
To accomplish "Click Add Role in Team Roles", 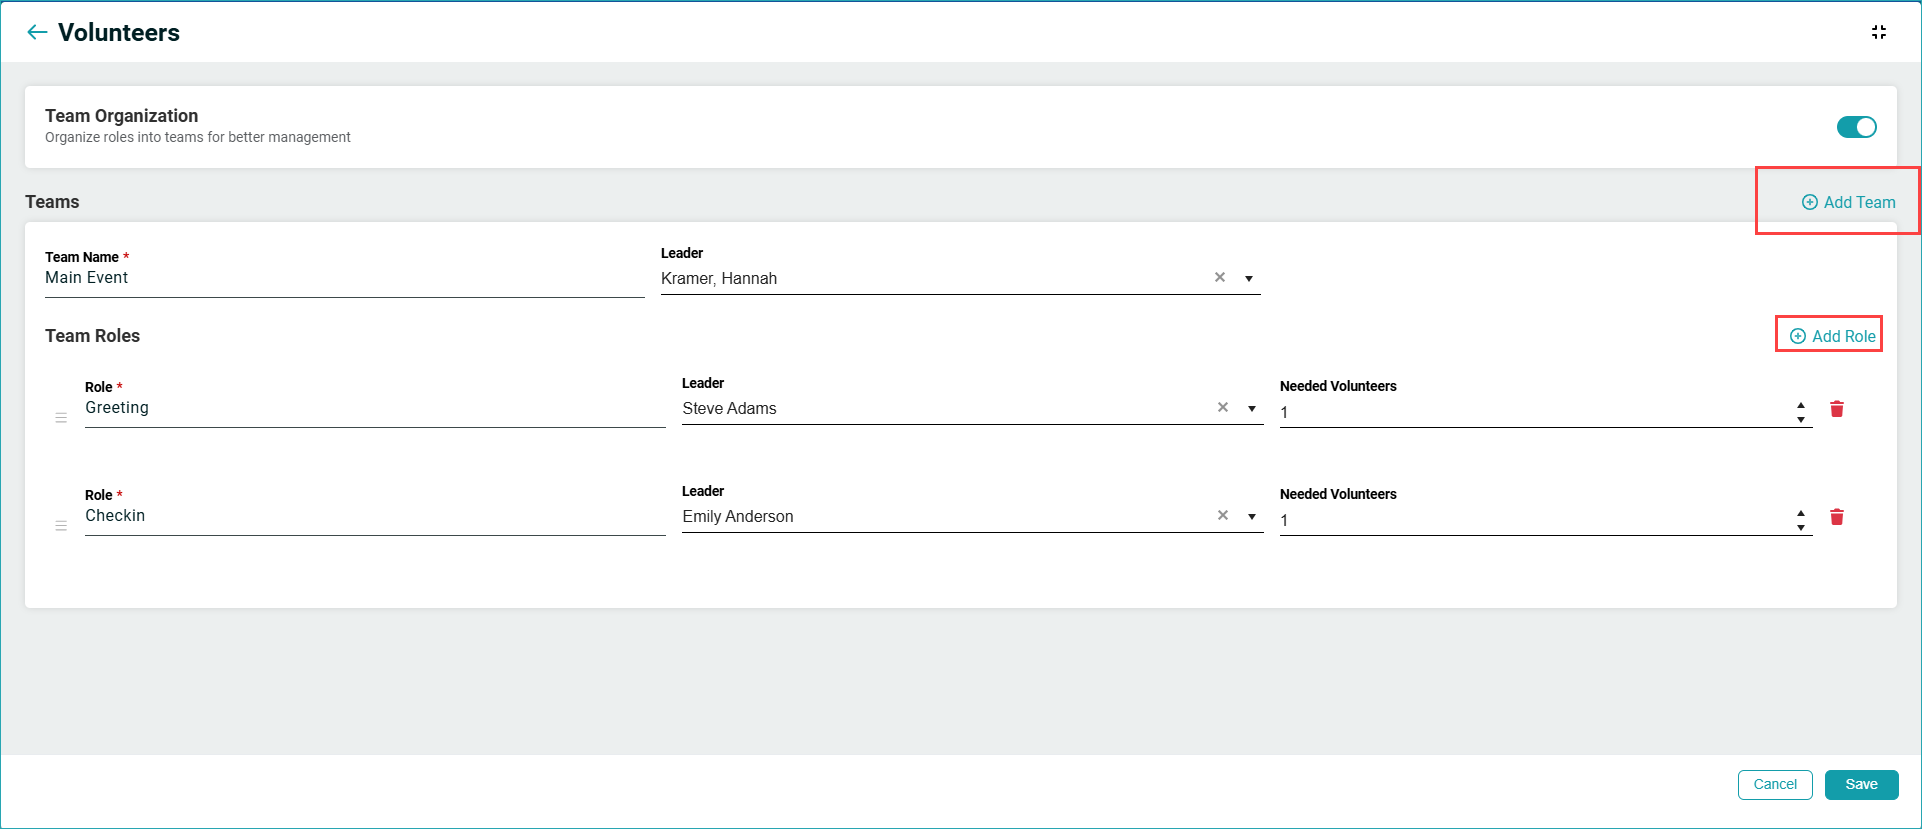I will [1832, 336].
